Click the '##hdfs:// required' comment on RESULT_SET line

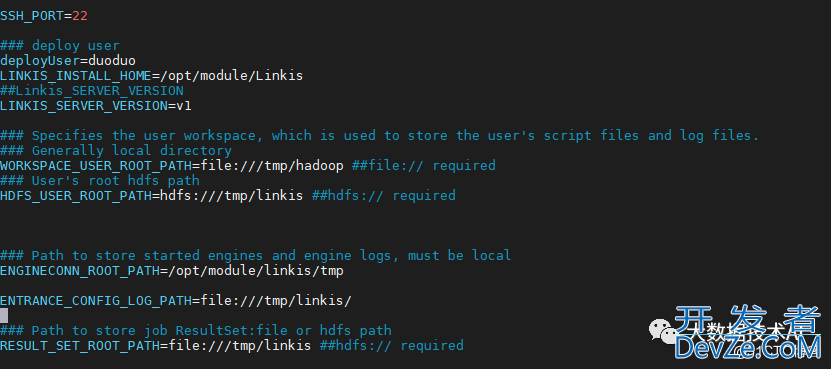pos(392,346)
